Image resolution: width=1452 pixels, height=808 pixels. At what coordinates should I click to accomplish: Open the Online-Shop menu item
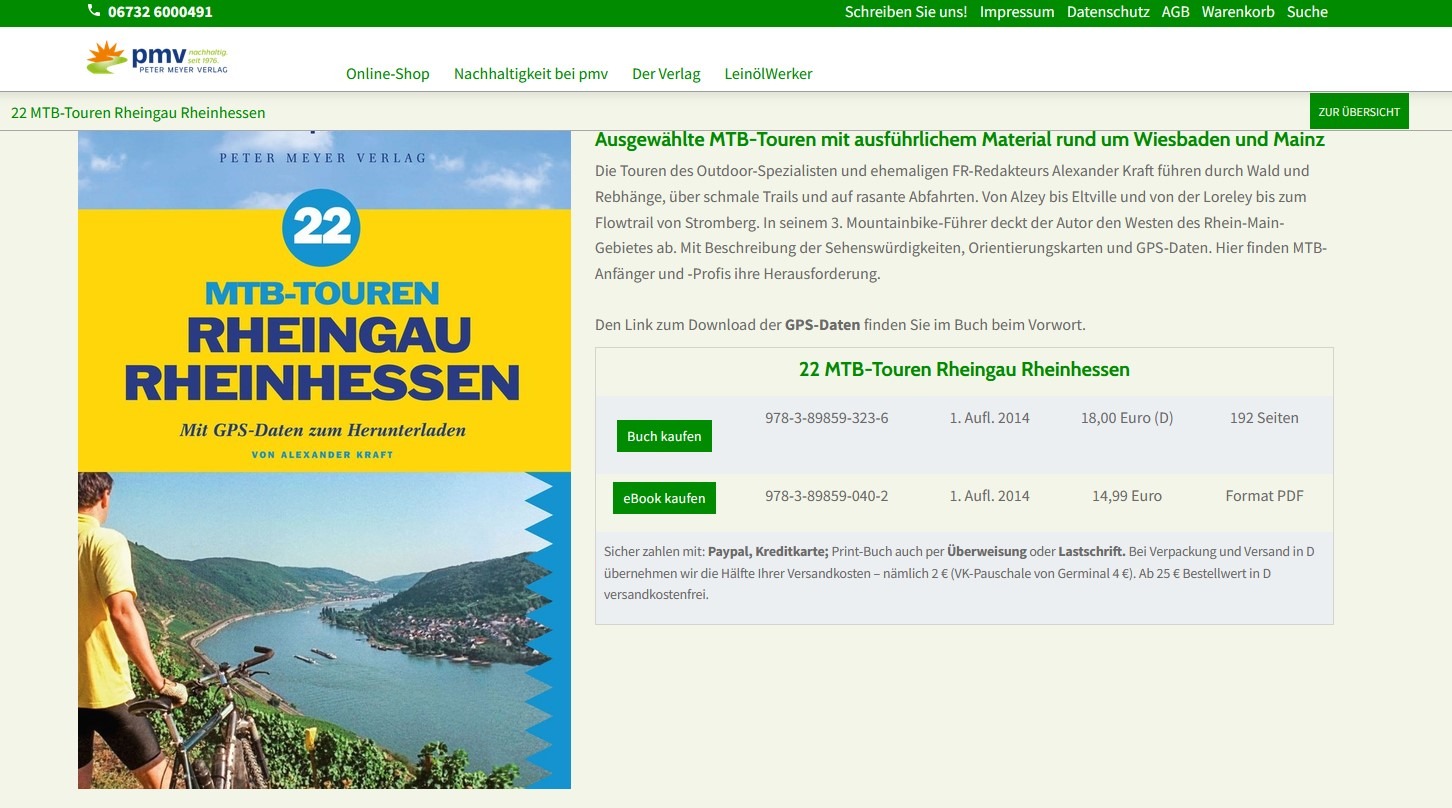pyautogui.click(x=388, y=74)
